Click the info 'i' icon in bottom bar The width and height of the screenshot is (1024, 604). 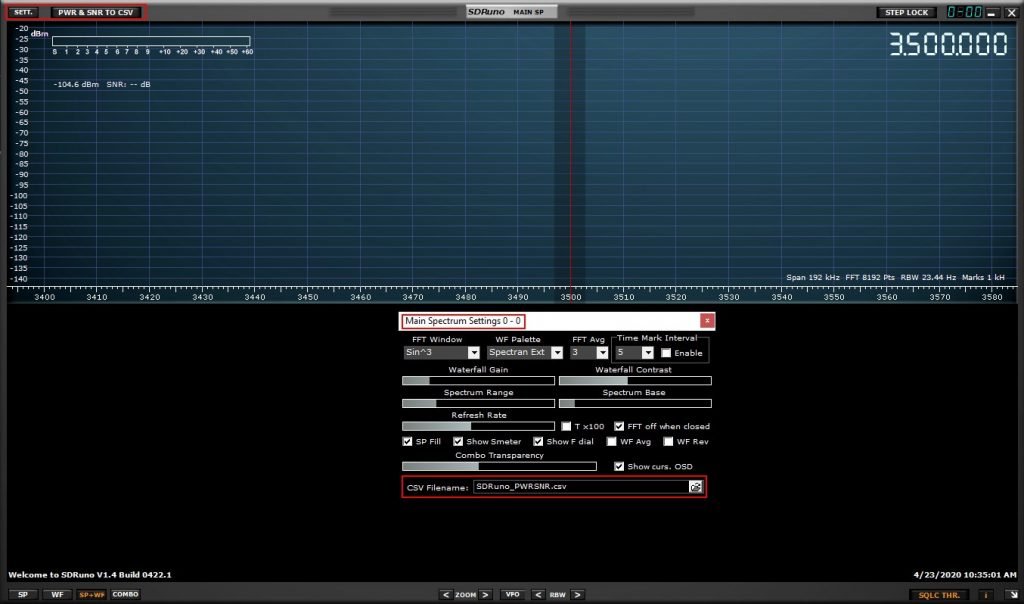coord(987,594)
